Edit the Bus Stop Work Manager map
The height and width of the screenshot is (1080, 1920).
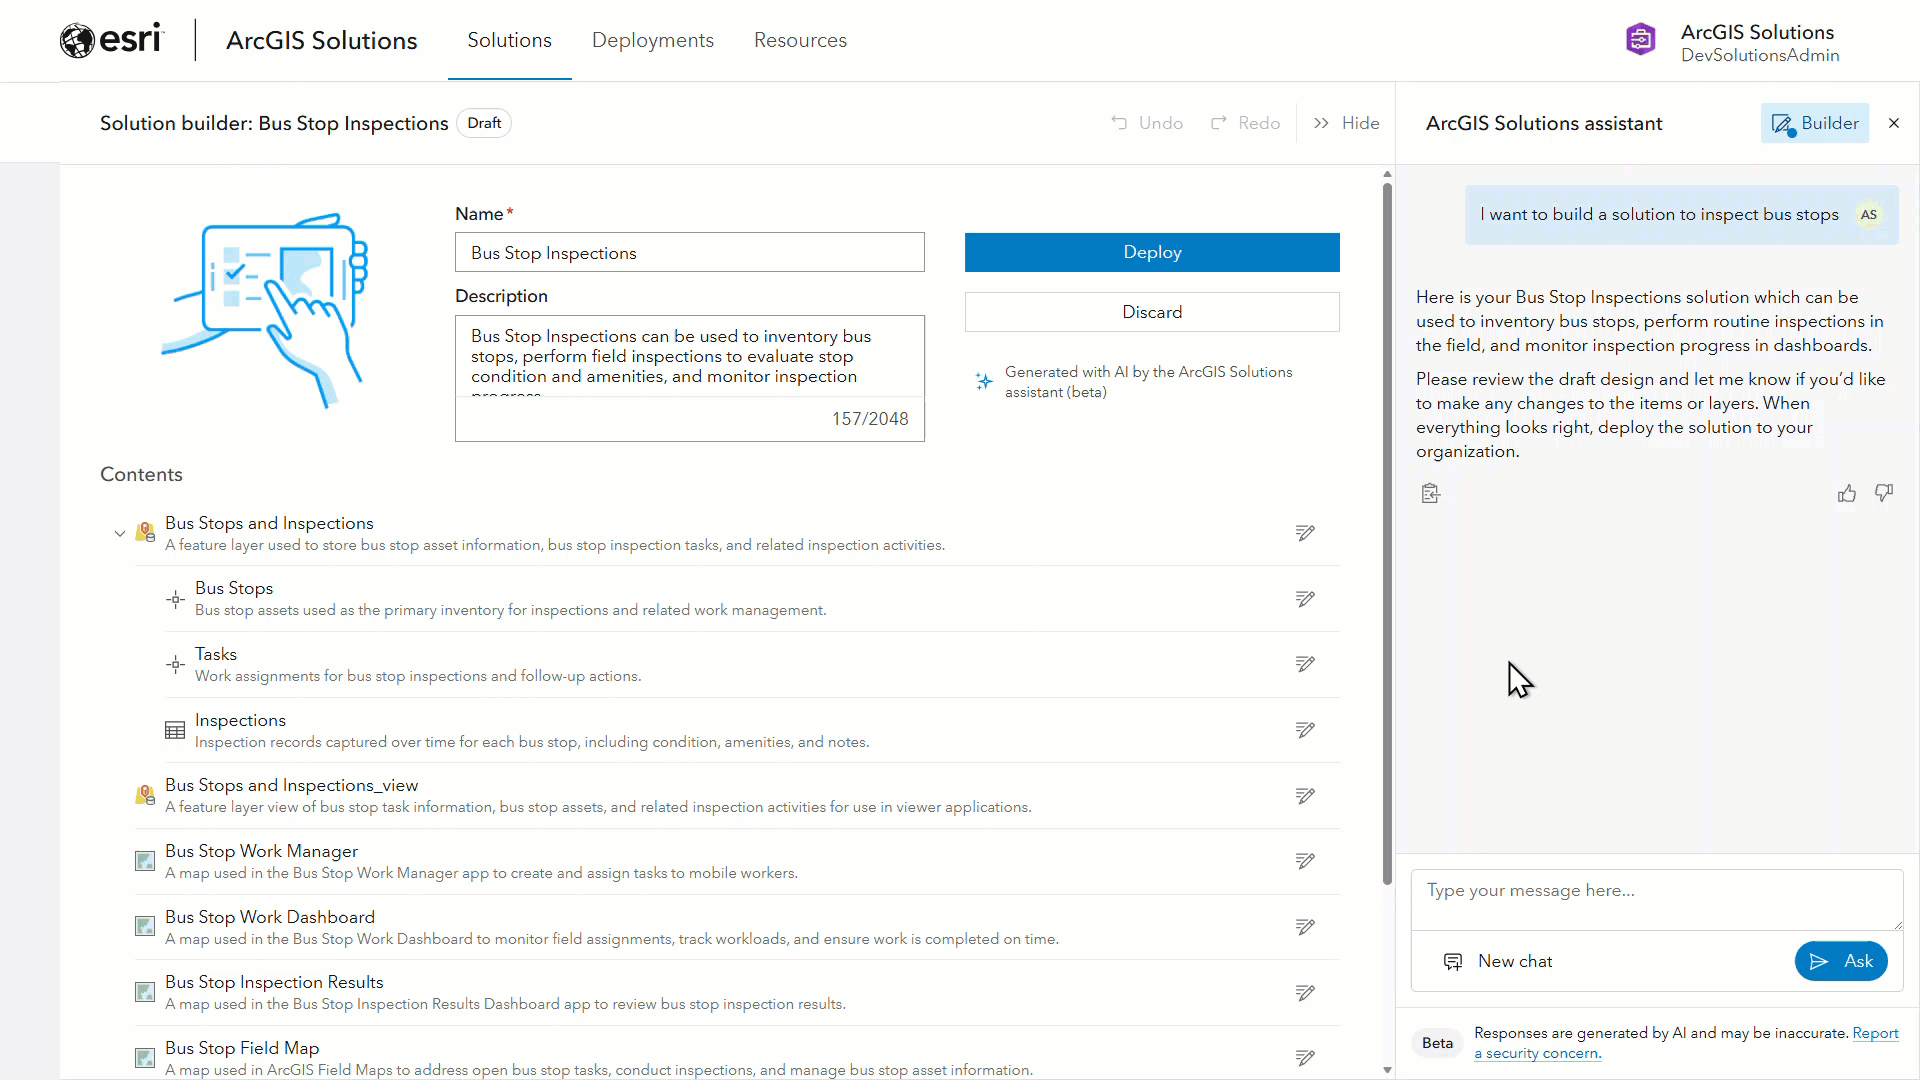(1305, 861)
